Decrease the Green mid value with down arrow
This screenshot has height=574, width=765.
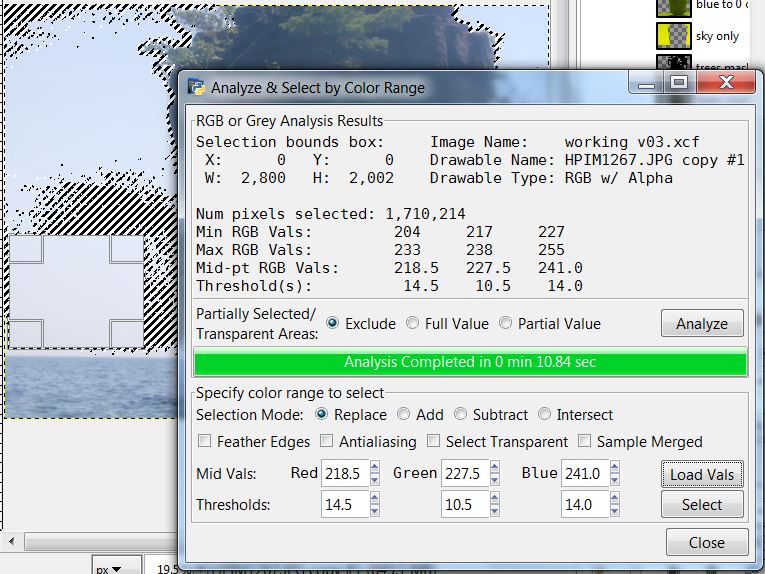[495, 480]
